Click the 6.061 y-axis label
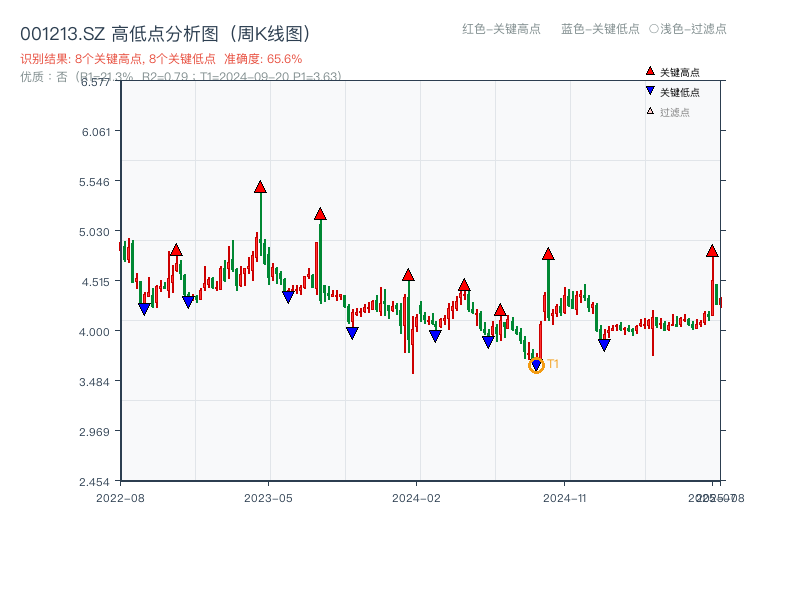The image size is (800, 600). [x=96, y=132]
